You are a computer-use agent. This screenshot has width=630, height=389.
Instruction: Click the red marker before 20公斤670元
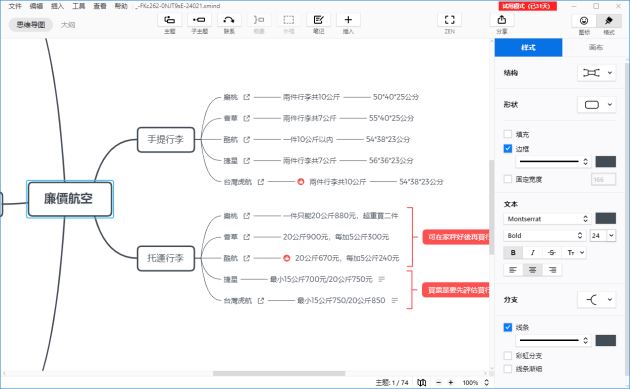point(286,258)
